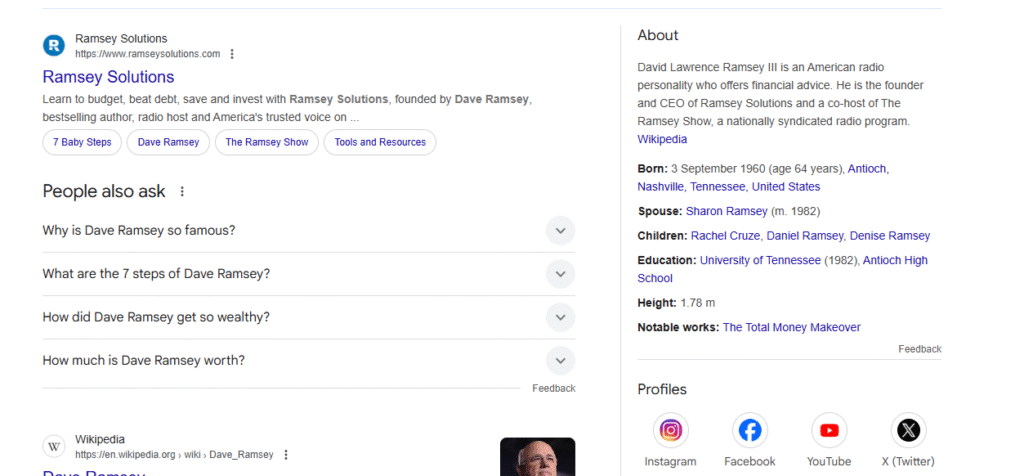Expand 'Why is Dave Ramsey so famous?'
Image resolution: width=1024 pixels, height=476 pixels.
309,230
